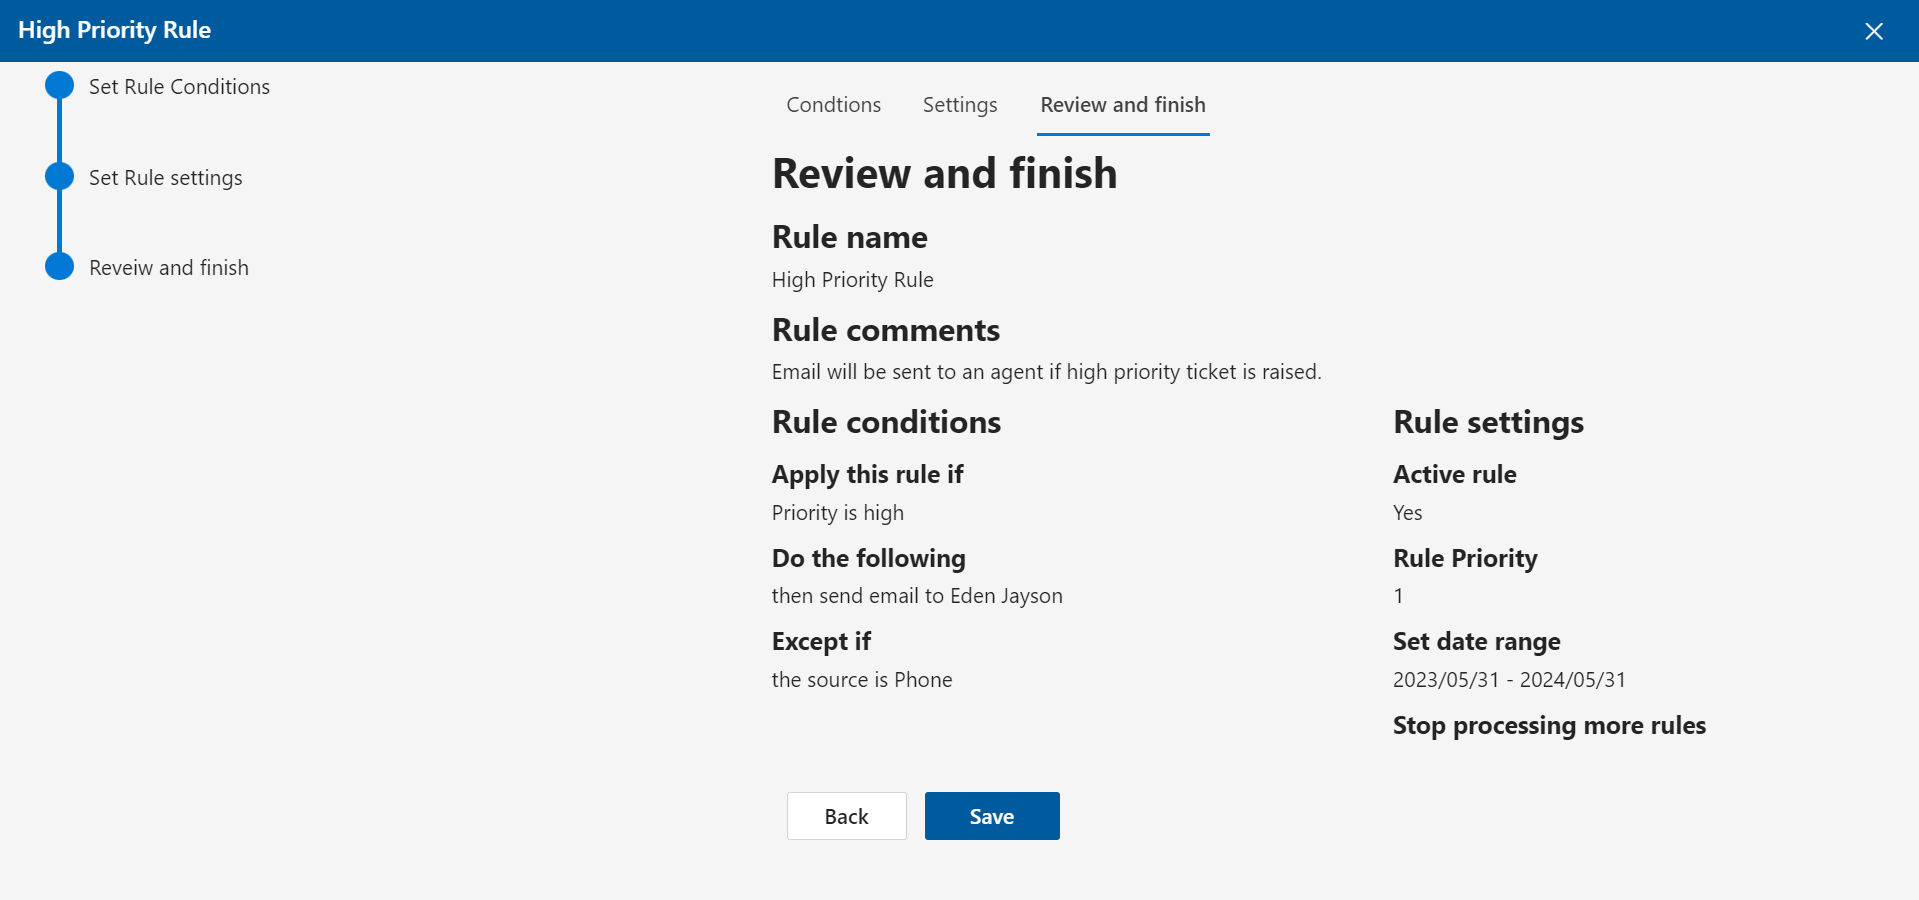Click the Active rule label

[x=1455, y=474]
